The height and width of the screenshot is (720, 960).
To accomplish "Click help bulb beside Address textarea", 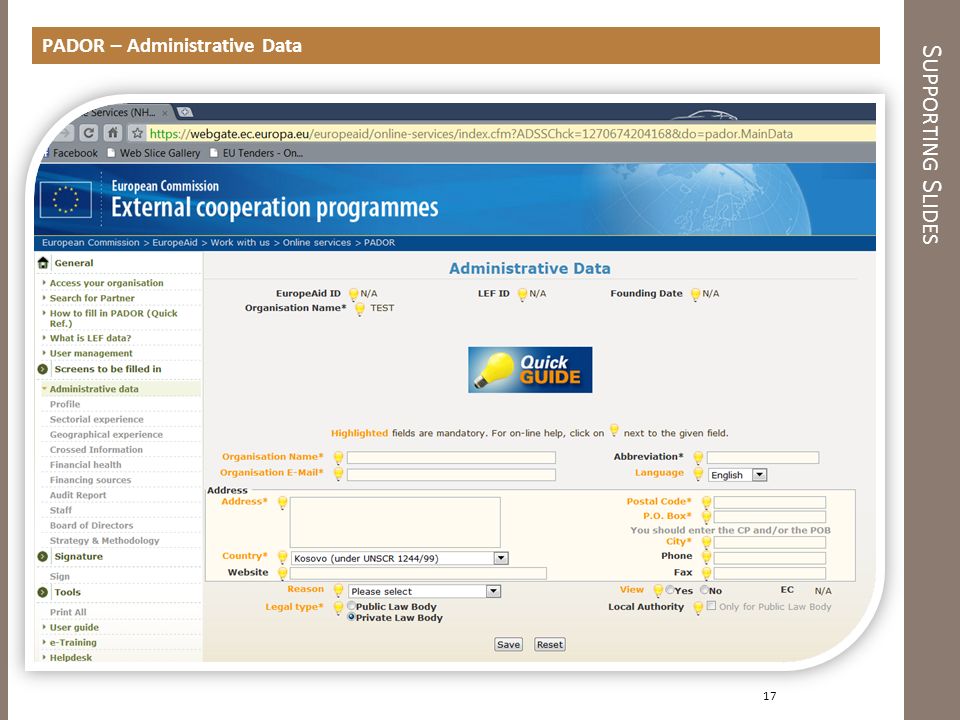I will 282,503.
